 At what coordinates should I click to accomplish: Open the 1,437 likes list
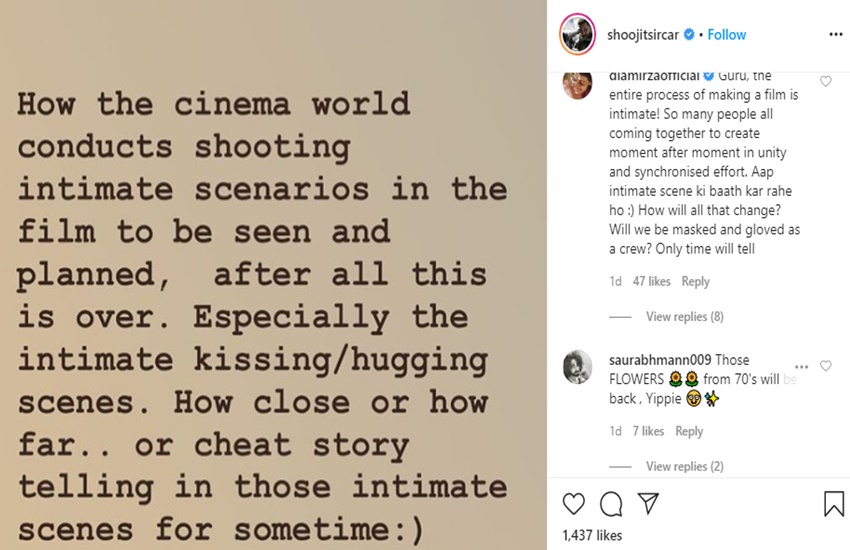590,536
